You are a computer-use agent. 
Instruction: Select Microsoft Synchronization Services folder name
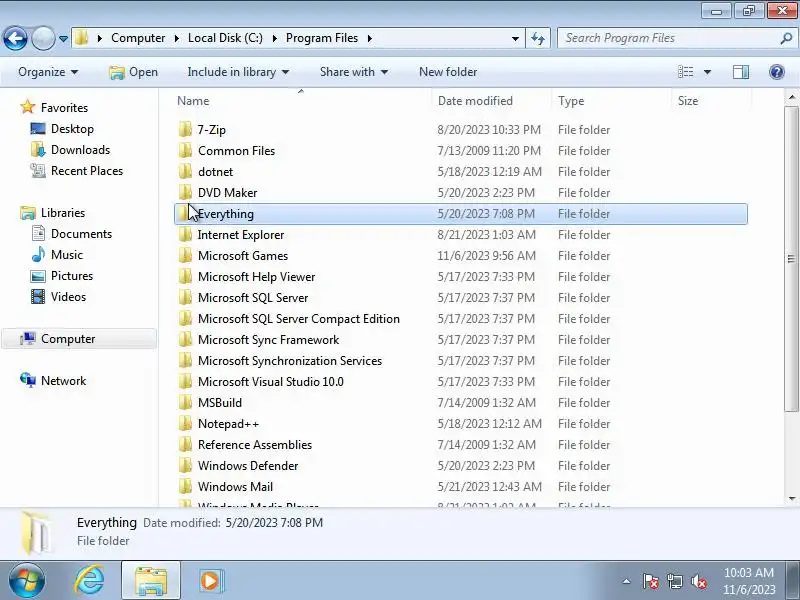coord(290,361)
